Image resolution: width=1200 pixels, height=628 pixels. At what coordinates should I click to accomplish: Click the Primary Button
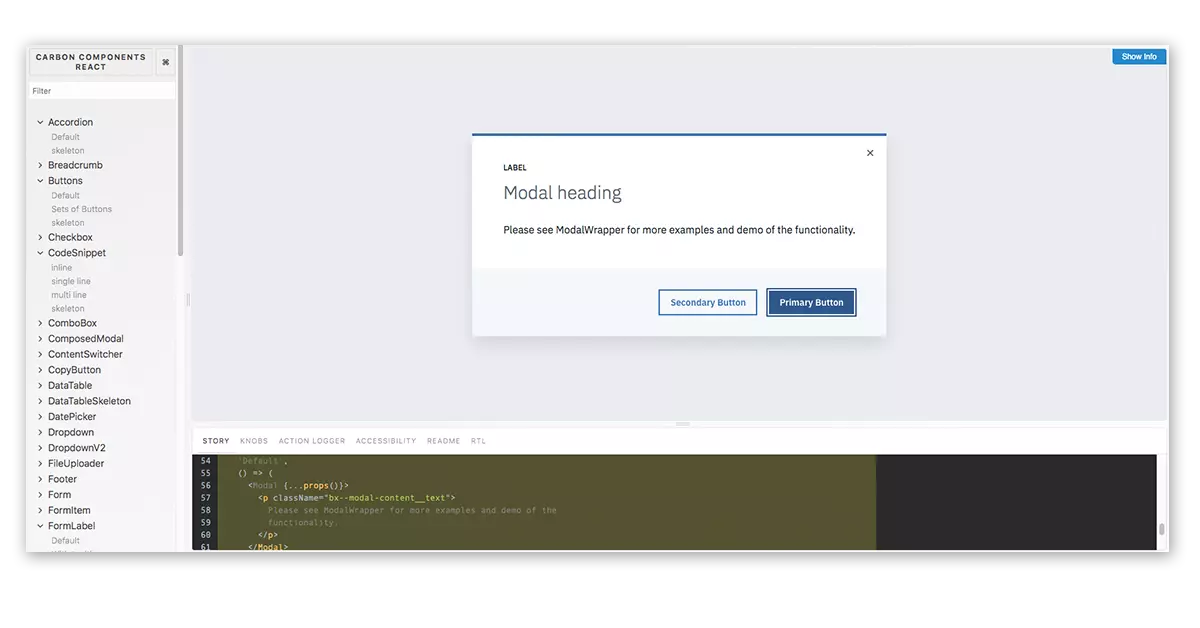811,302
